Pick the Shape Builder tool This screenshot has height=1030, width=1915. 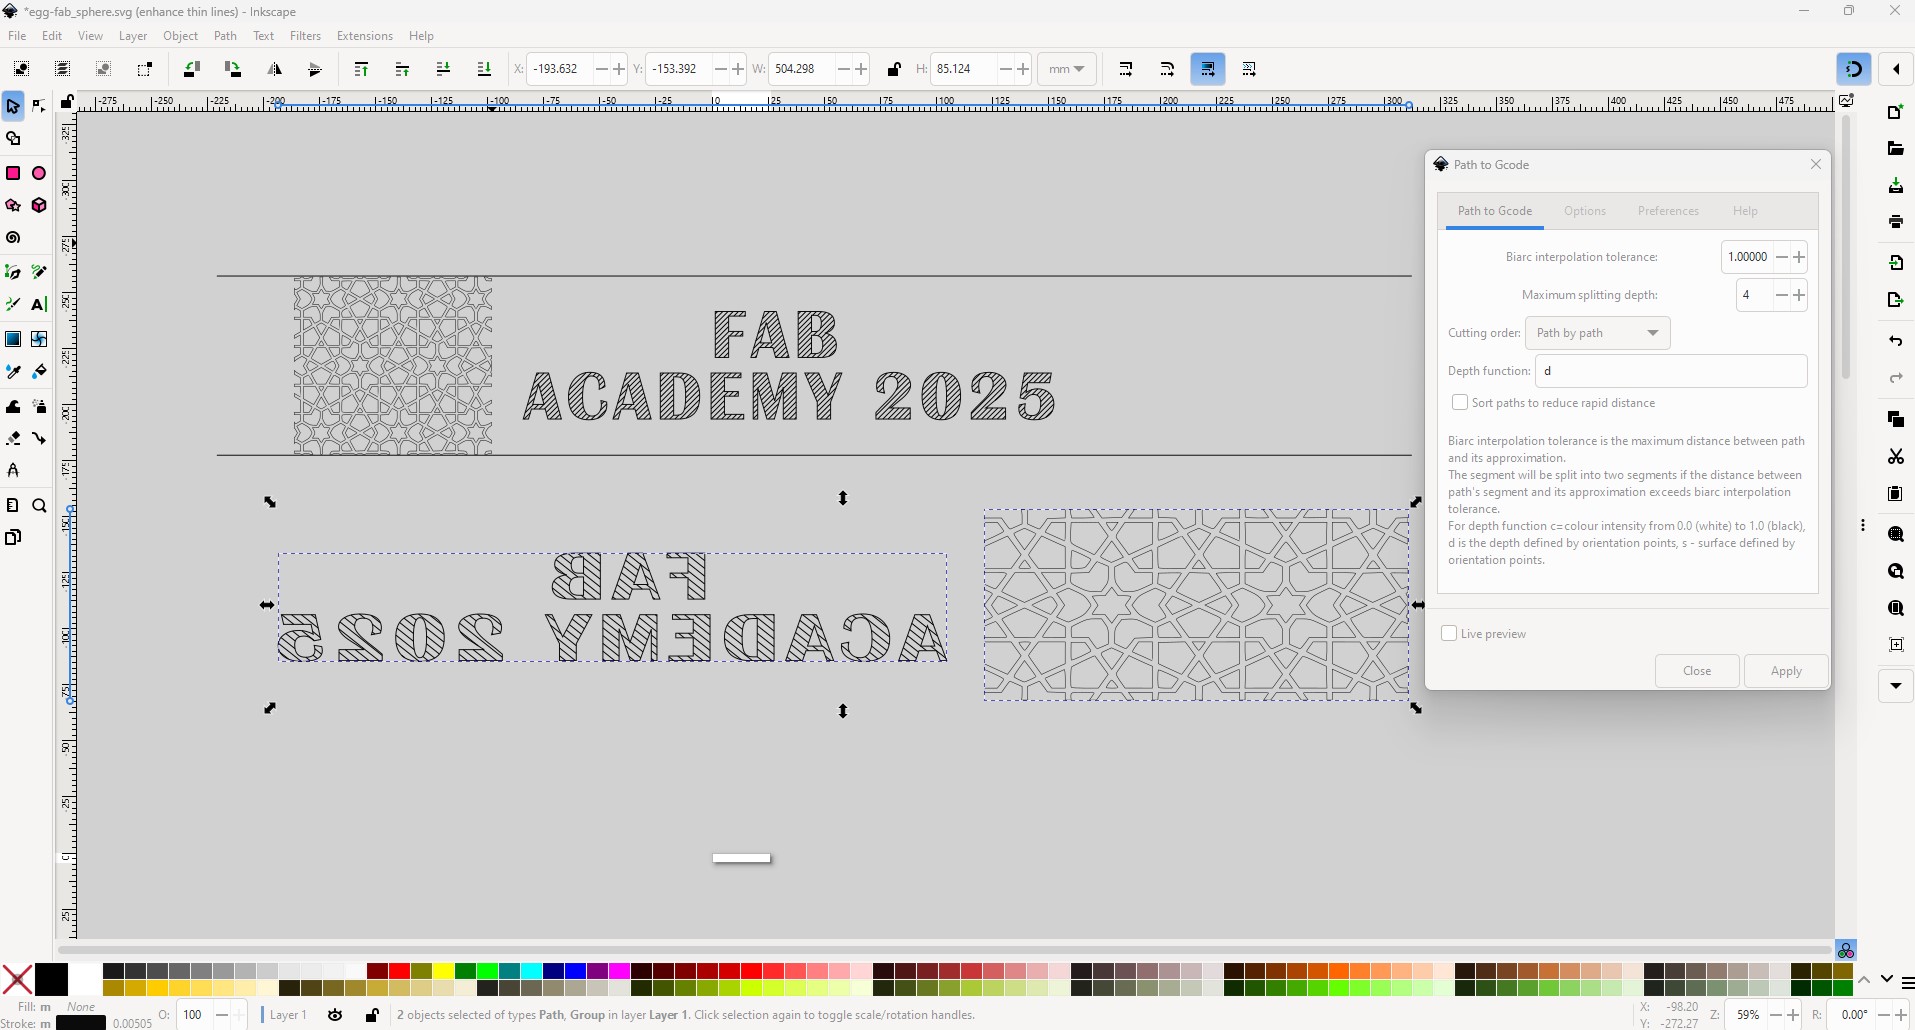13,139
